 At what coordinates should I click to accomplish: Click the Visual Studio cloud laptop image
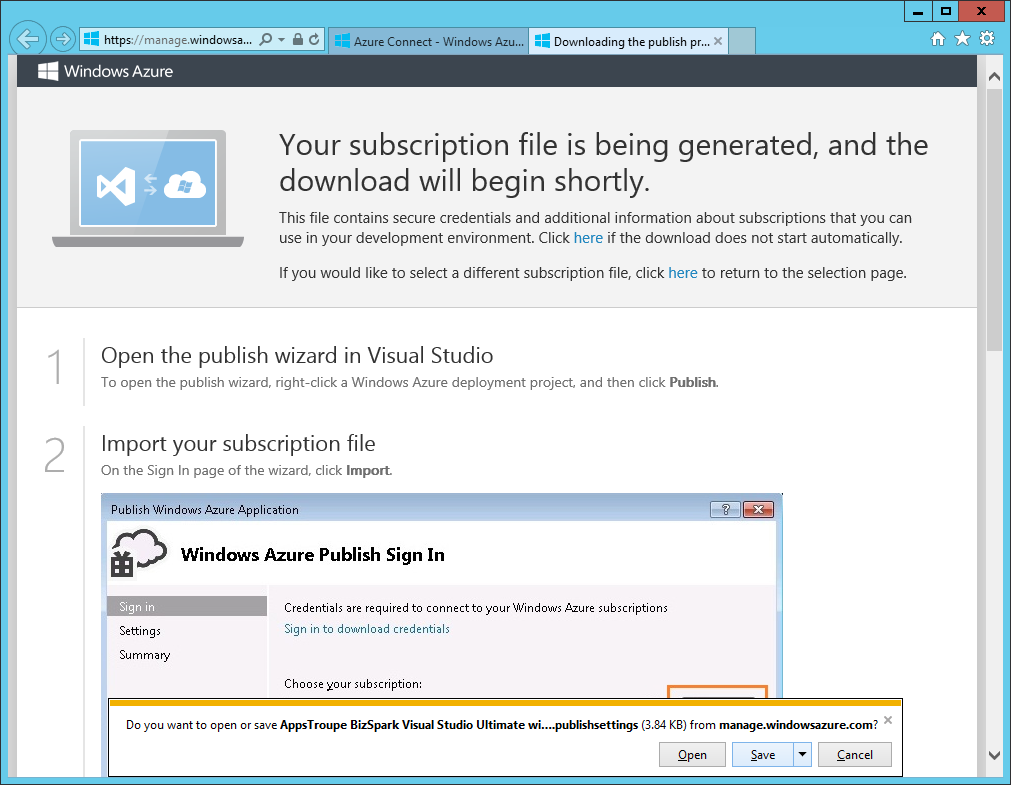point(148,188)
